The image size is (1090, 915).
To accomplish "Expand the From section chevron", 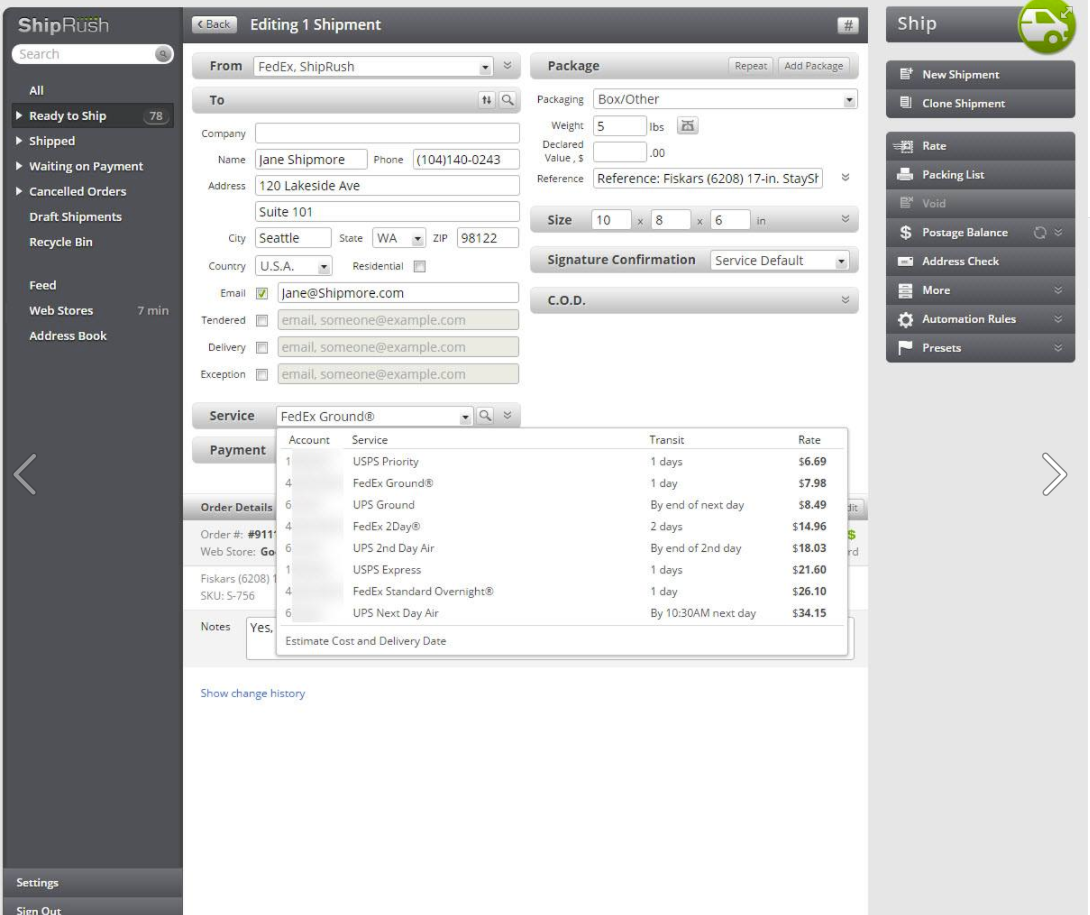I will pos(507,66).
